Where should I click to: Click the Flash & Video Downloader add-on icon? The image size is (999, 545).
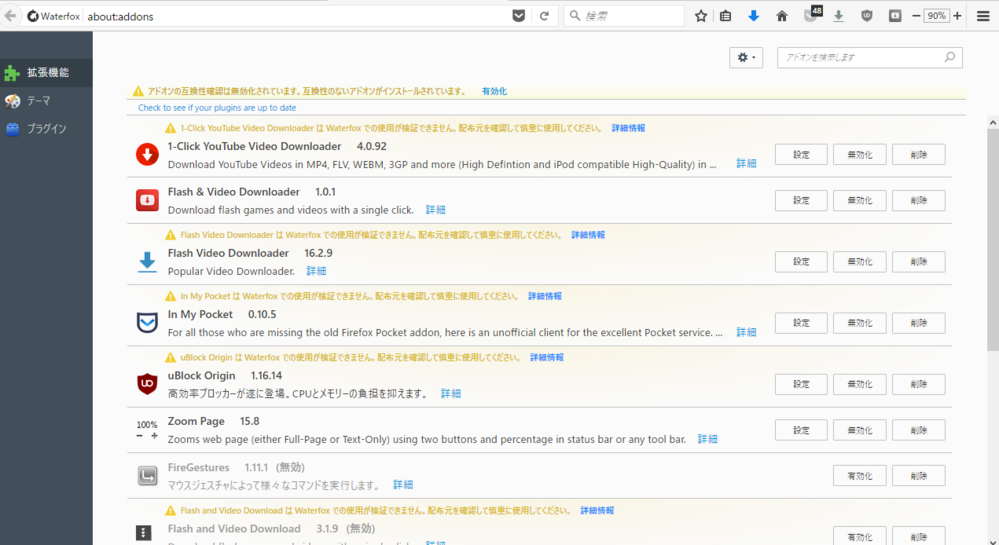click(x=147, y=200)
